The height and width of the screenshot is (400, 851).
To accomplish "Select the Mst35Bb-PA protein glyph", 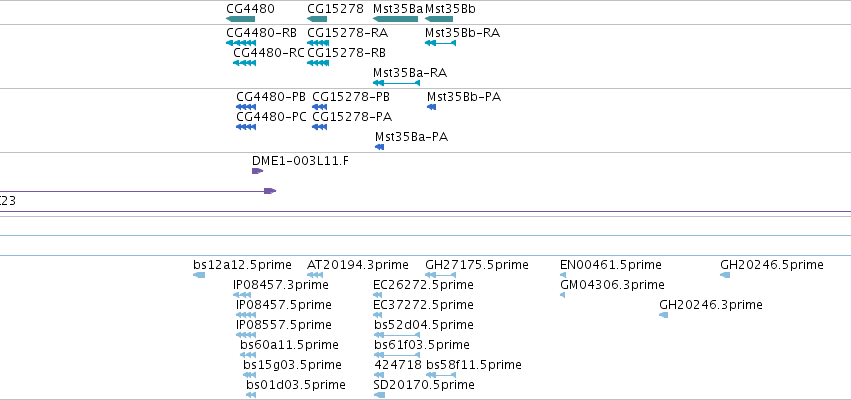I will pyautogui.click(x=431, y=107).
